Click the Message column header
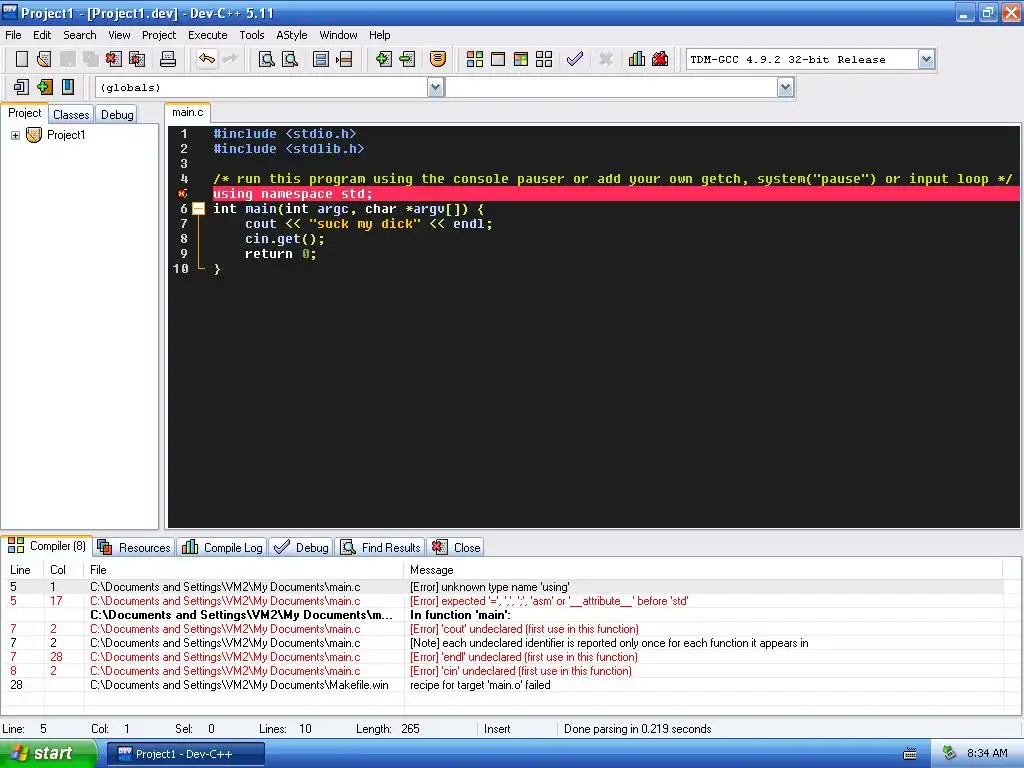 click(703, 570)
